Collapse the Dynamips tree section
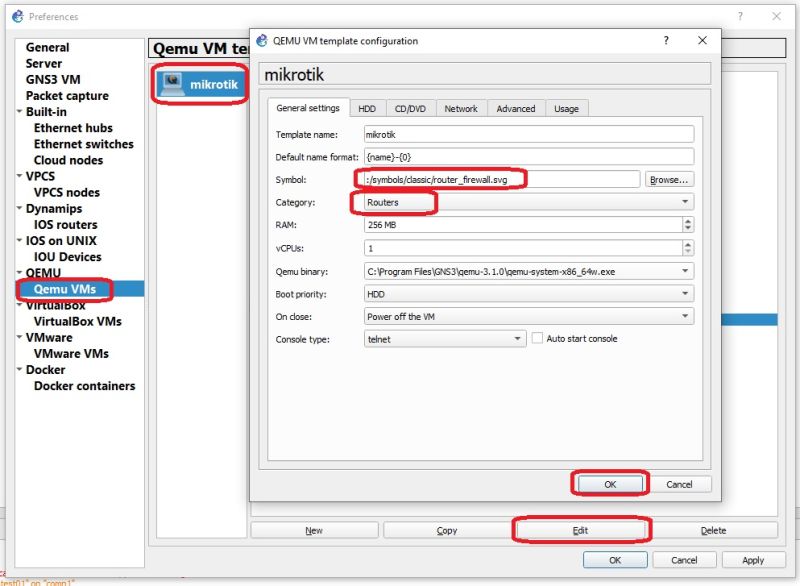The width and height of the screenshot is (800, 586). 19,208
